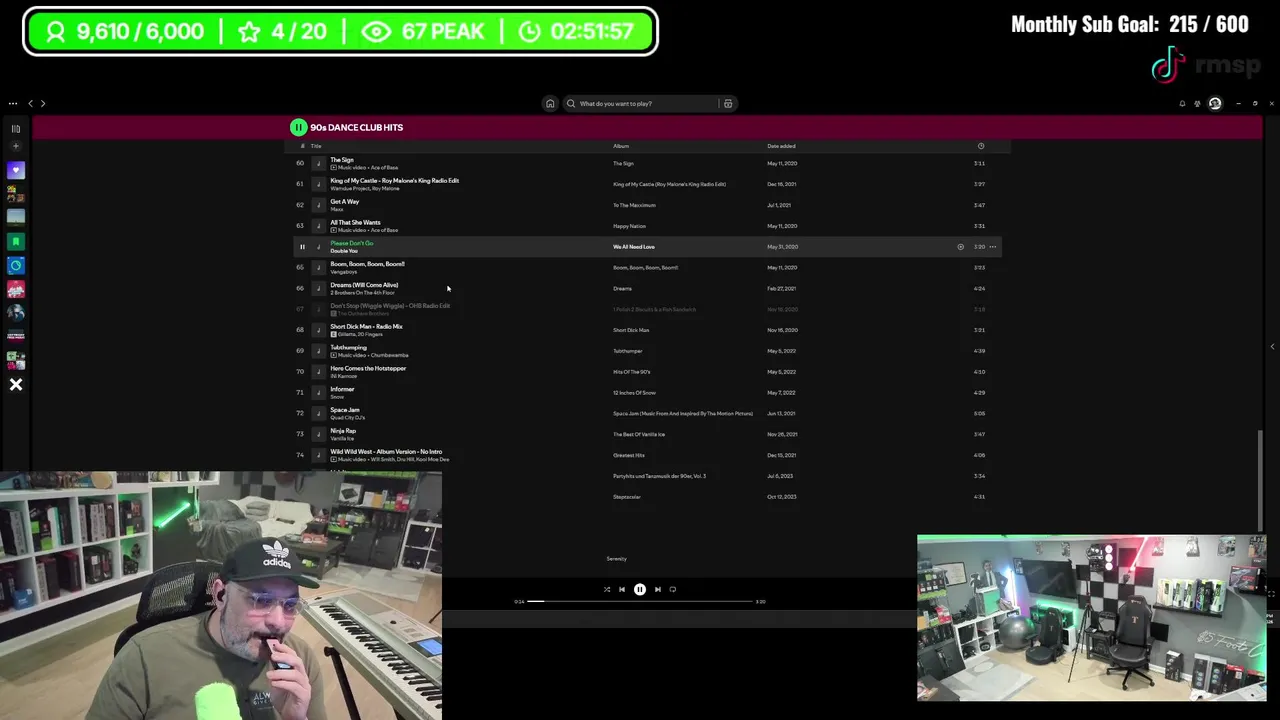Open more options for Please Don't Go
Screen dimensions: 1280x720
coord(992,247)
